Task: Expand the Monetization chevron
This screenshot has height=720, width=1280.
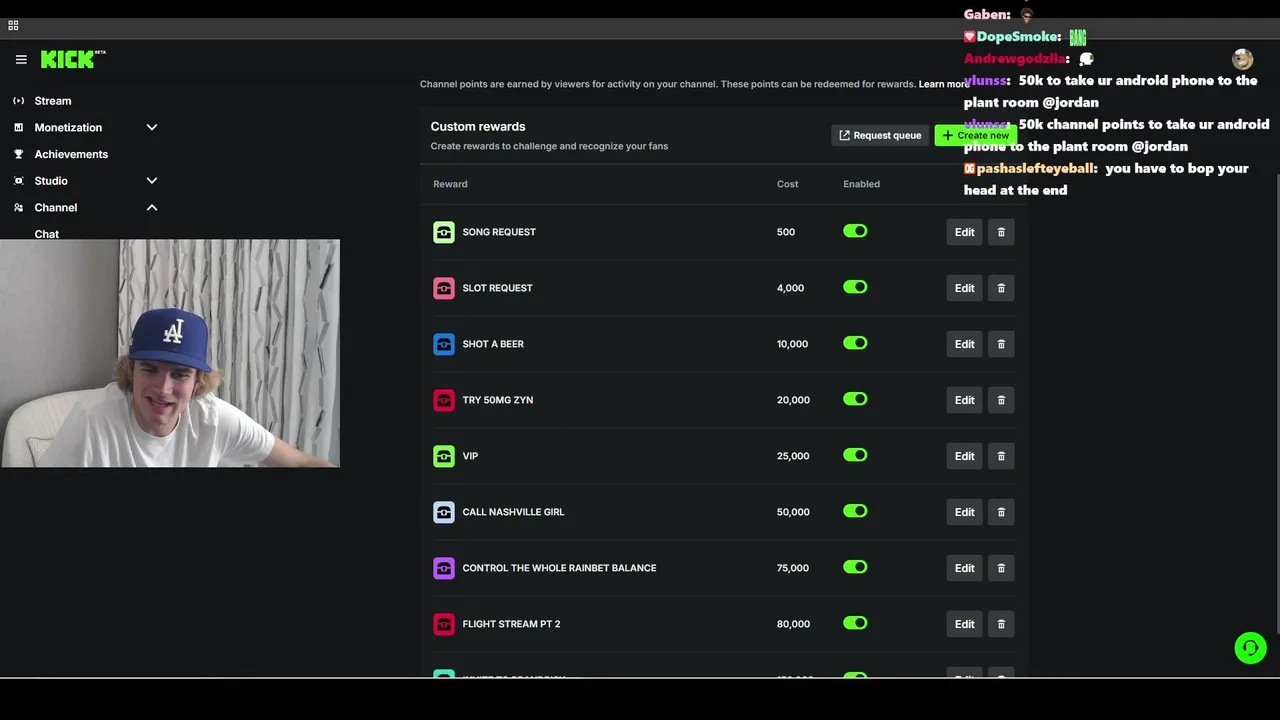Action: pyautogui.click(x=152, y=128)
